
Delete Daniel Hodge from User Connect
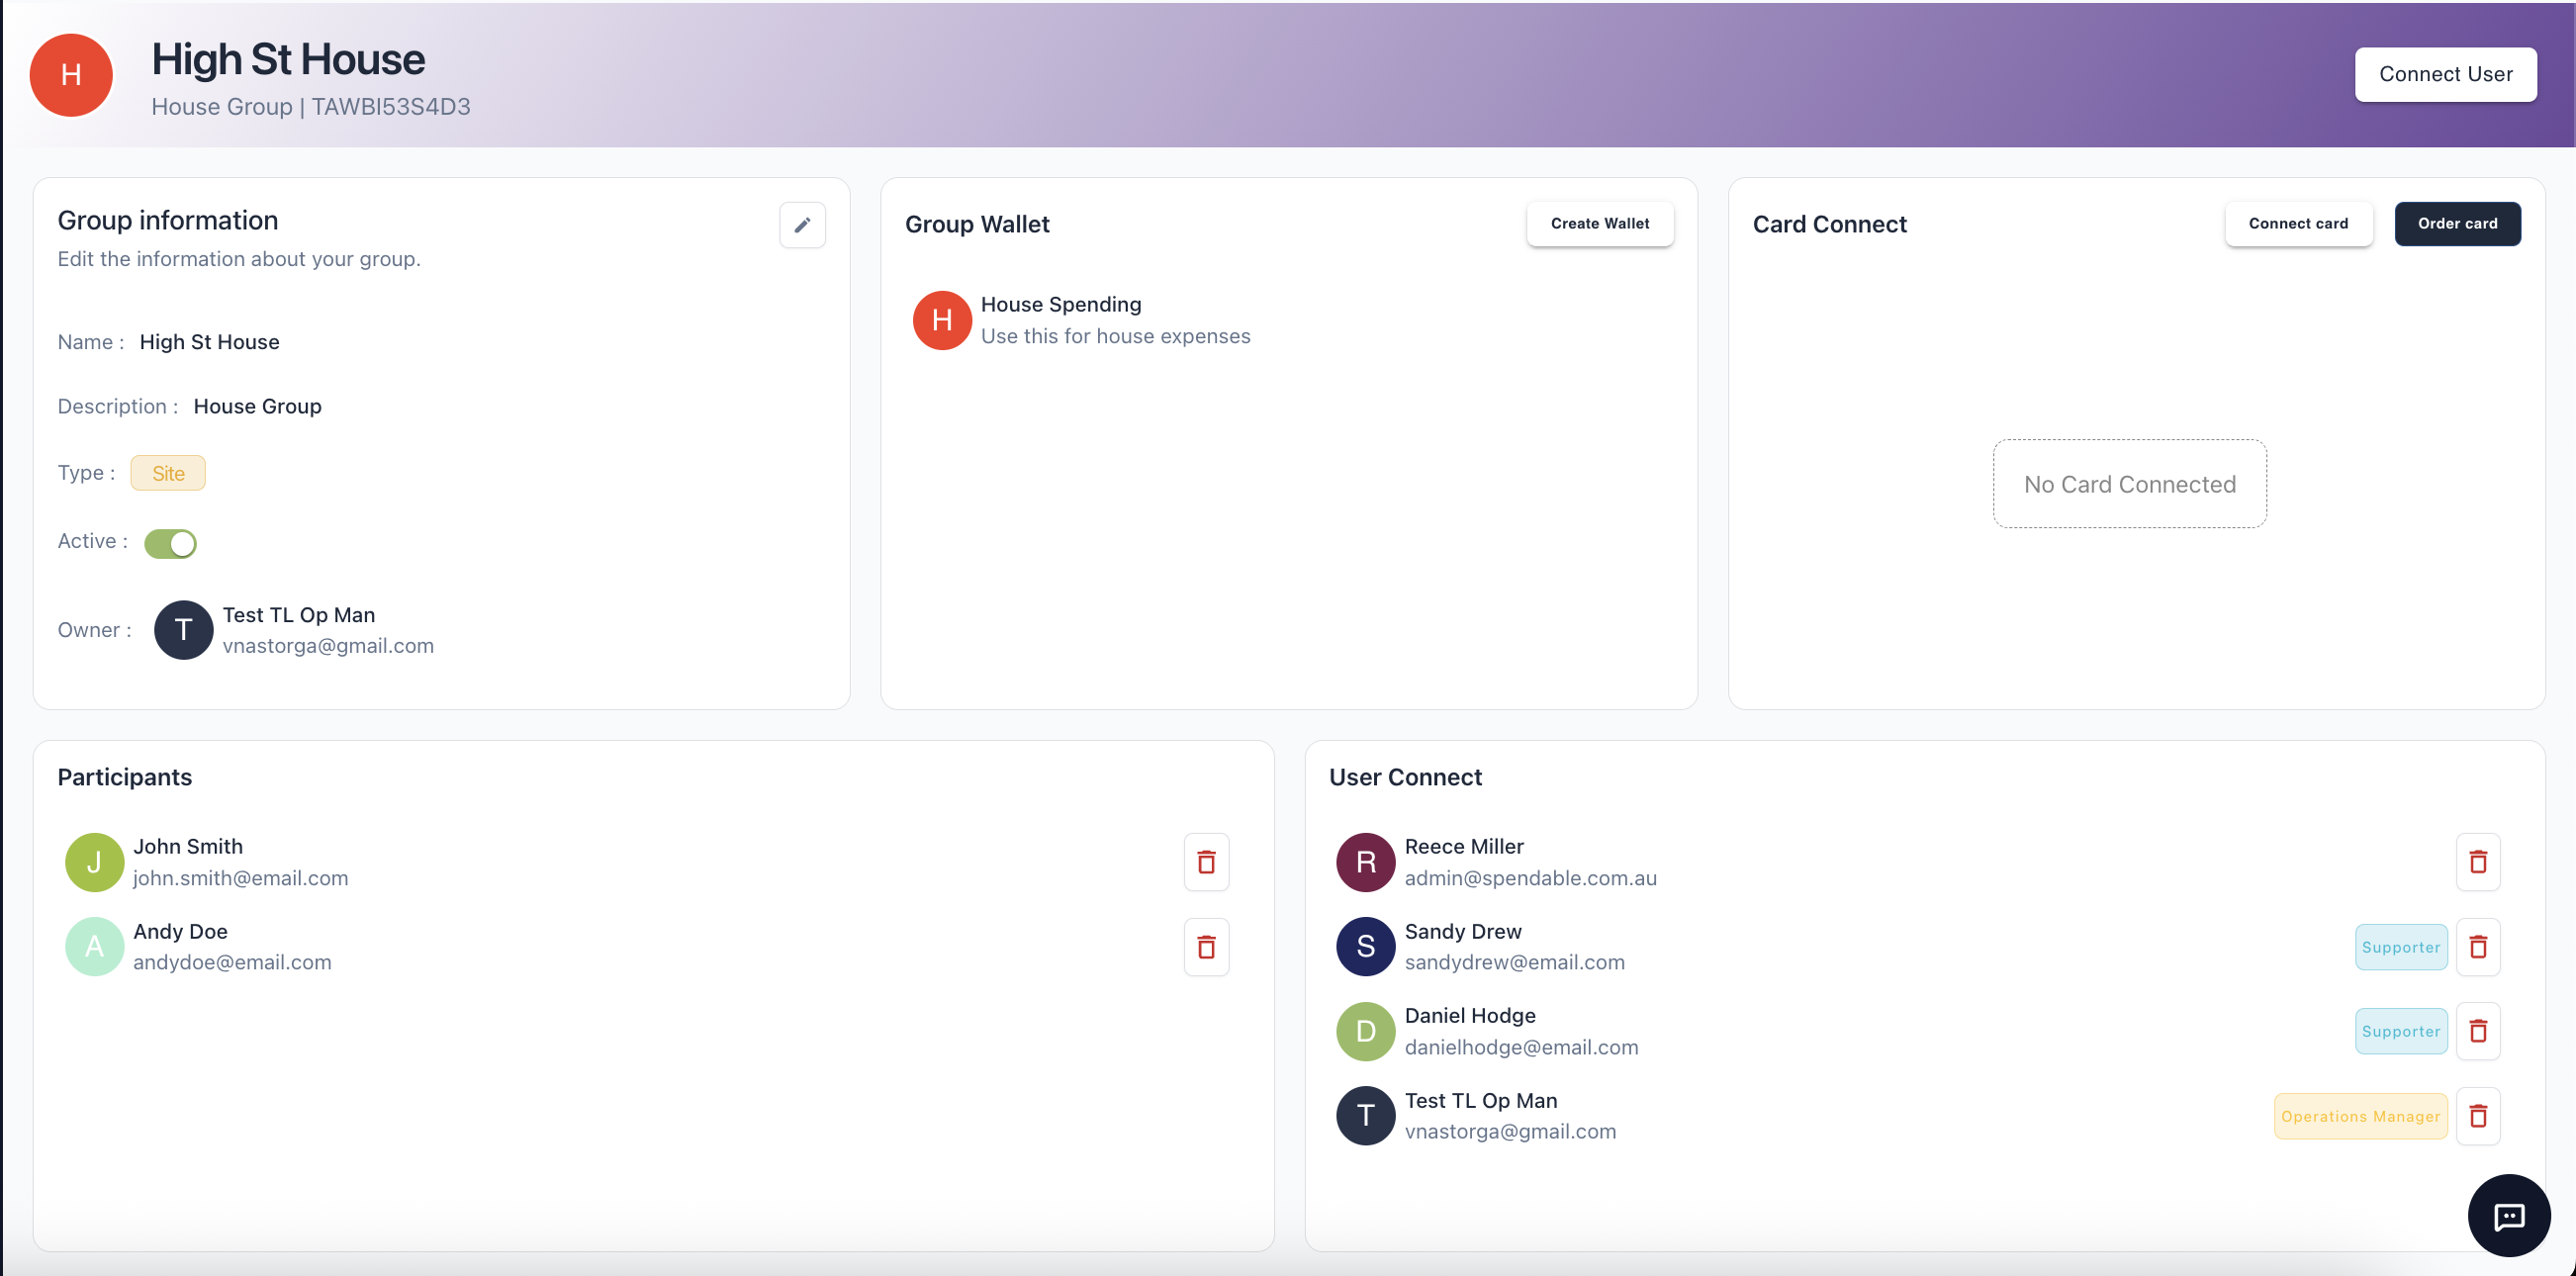2477,1031
